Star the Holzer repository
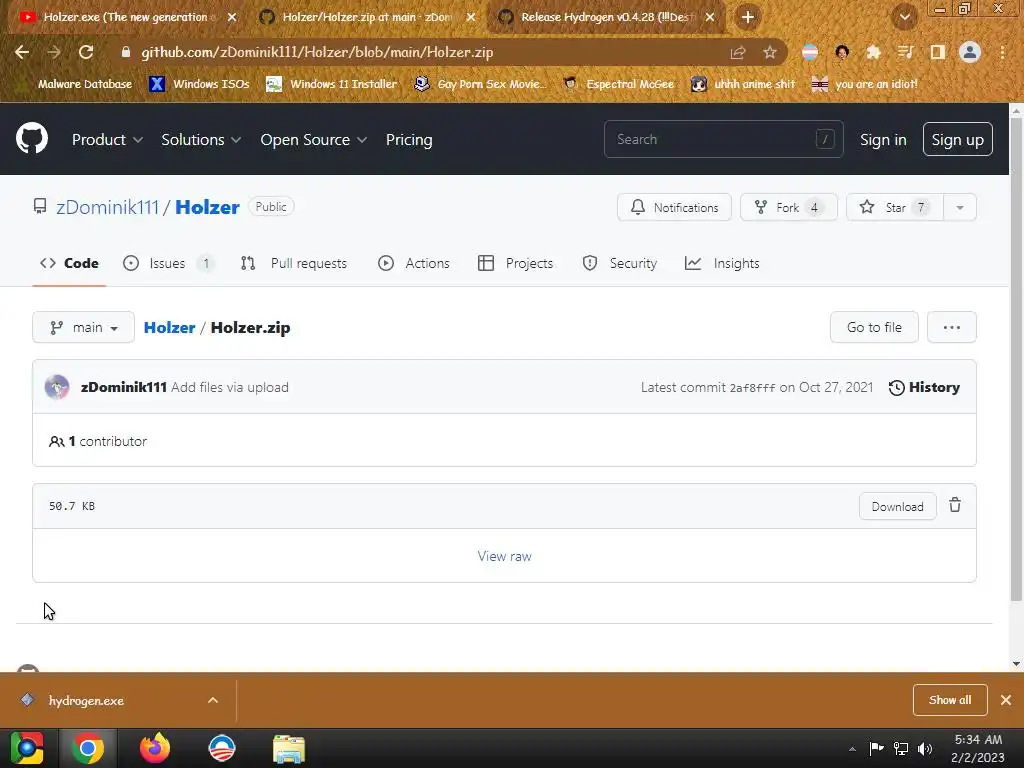Screen dimensions: 1024x768 (x=895, y=207)
